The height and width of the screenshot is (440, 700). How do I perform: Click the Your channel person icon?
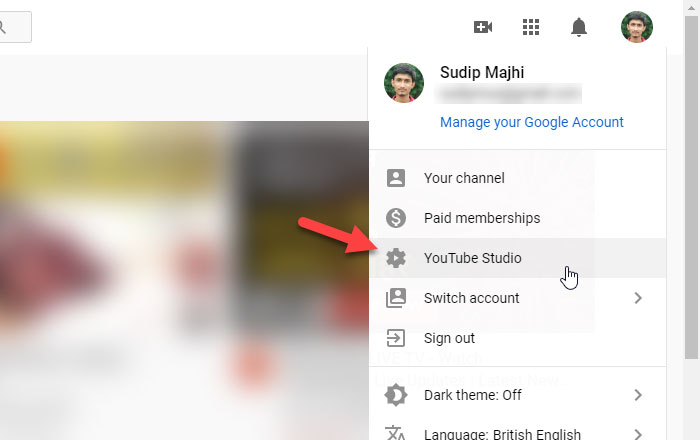coord(396,178)
